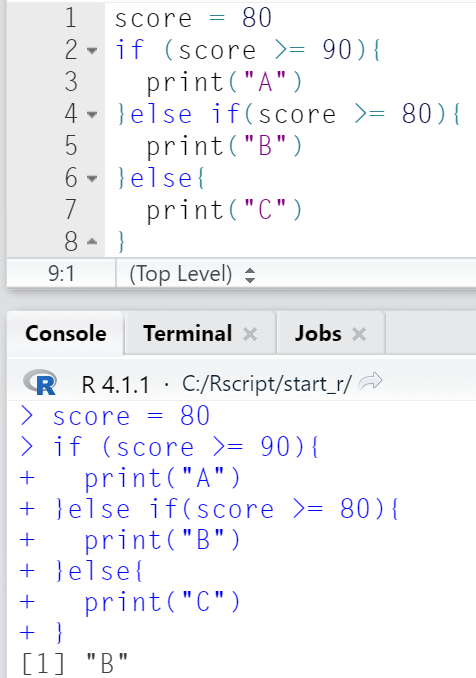Click the closing brace on editor line 8
The image size is (476, 678).
tap(121, 242)
